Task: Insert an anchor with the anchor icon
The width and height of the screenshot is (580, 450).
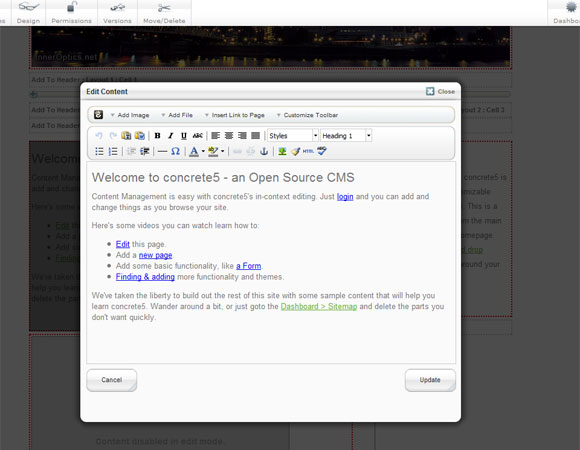Action: 264,151
